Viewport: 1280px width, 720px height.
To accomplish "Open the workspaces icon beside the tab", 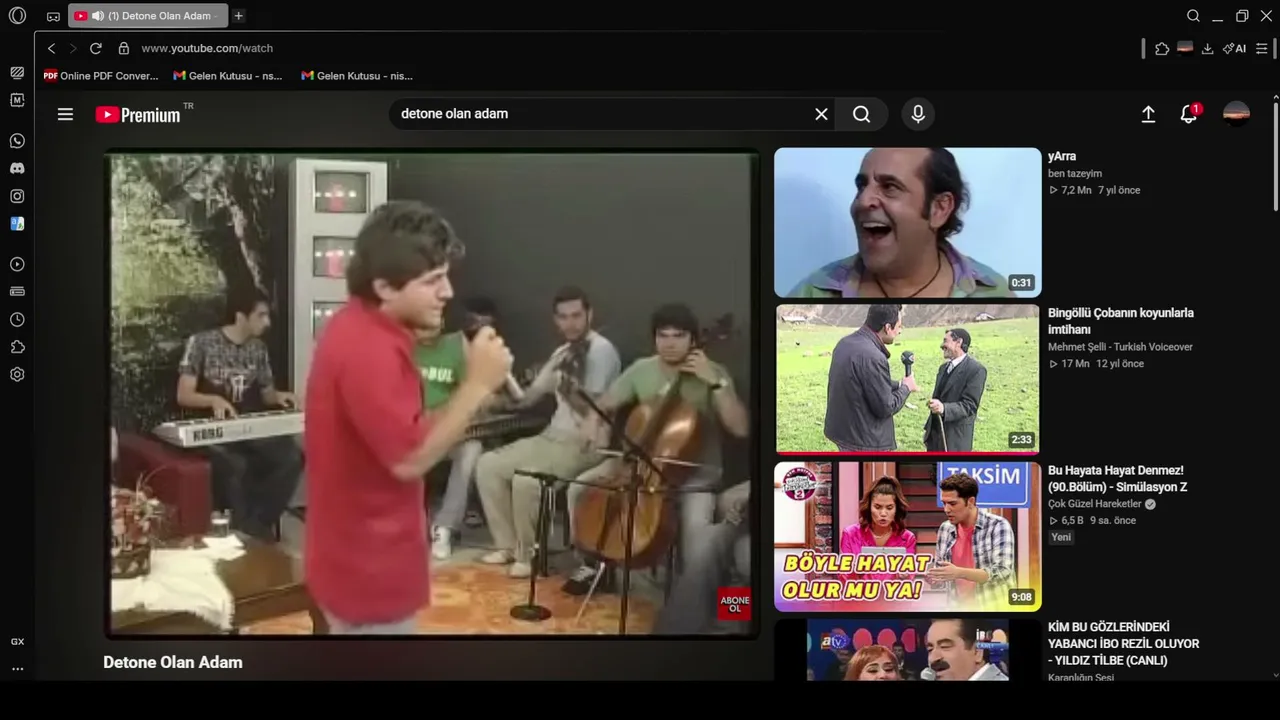I will click(53, 16).
